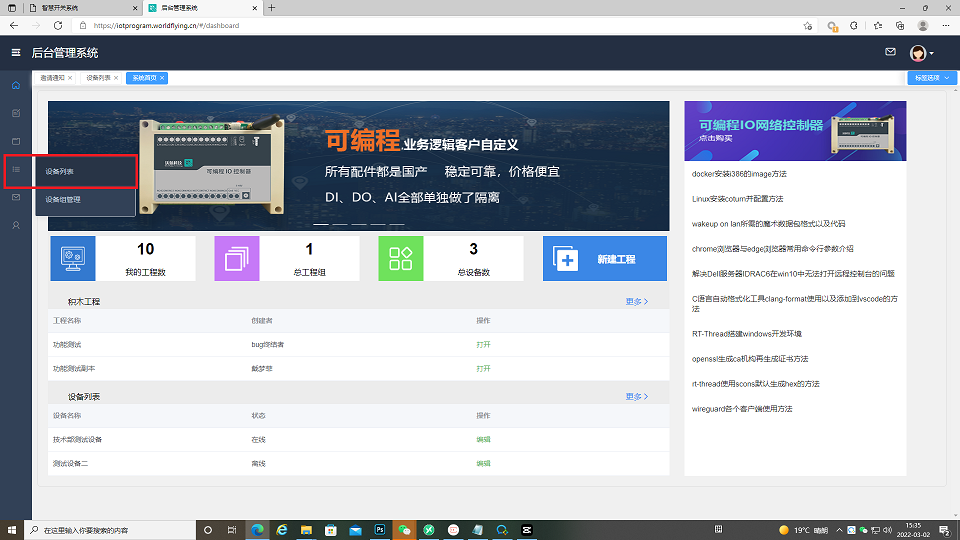Close the 设备列表 tab
Screen dimensions: 960x540
click(116, 78)
